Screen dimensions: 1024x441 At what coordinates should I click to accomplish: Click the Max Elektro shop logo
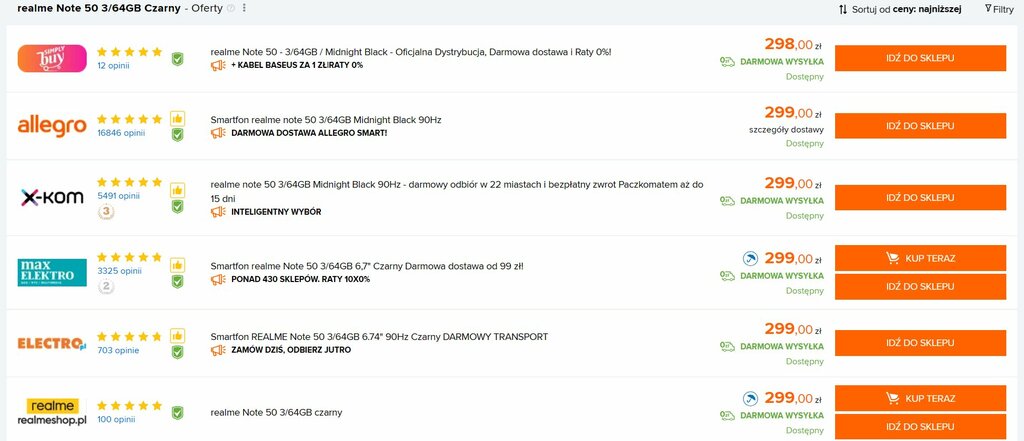[52, 272]
